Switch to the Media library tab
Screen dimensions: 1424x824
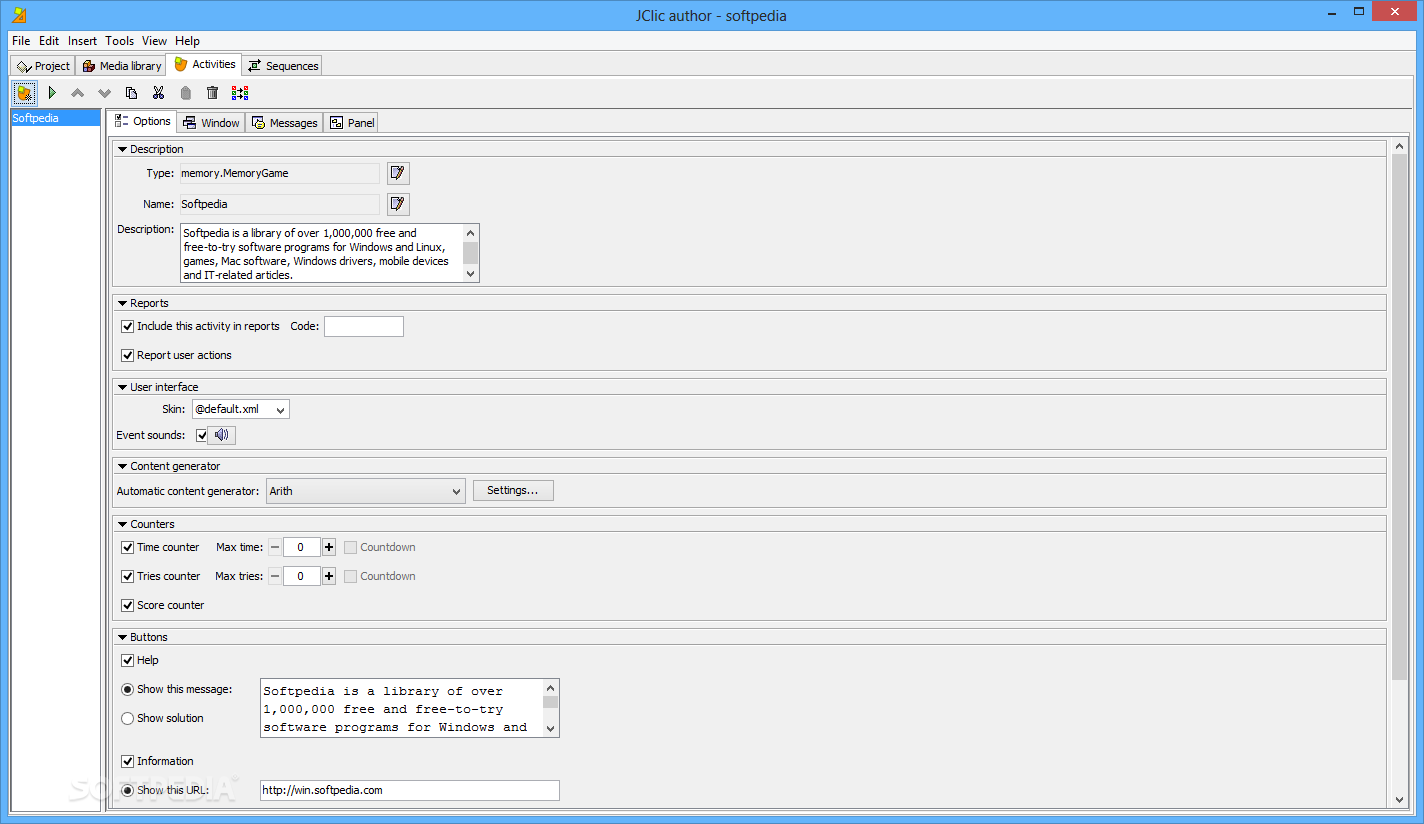point(121,66)
